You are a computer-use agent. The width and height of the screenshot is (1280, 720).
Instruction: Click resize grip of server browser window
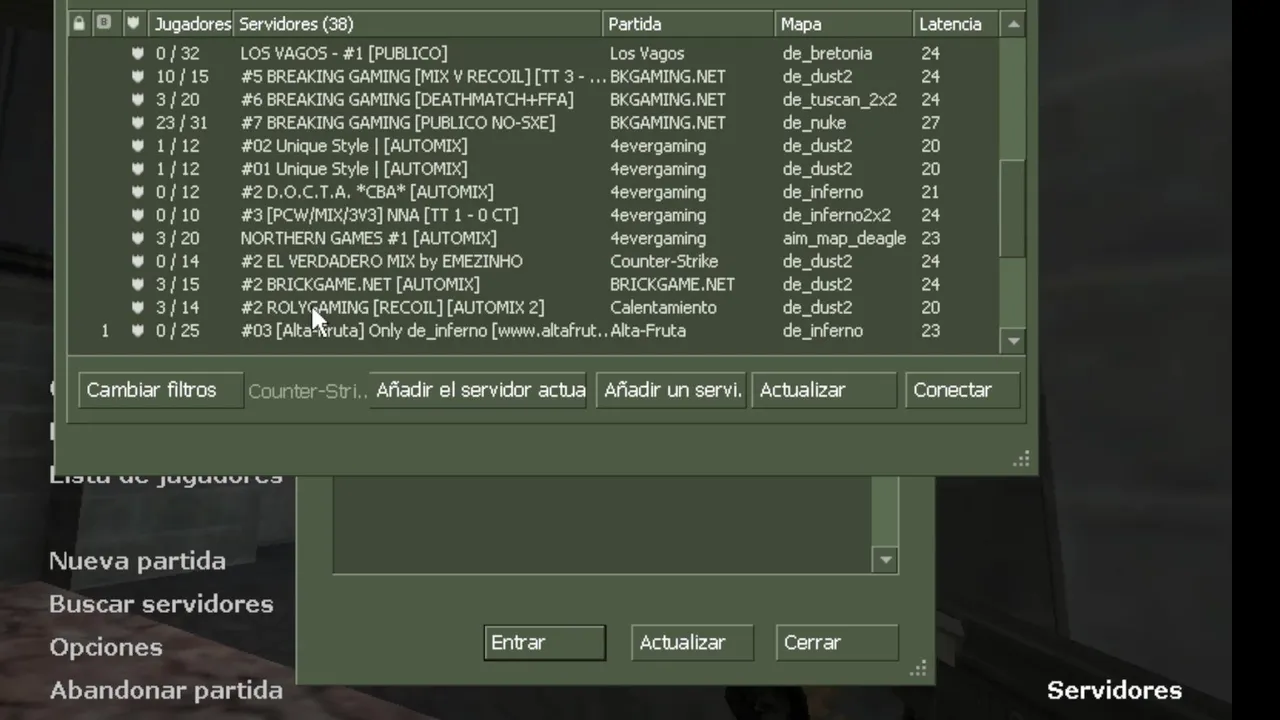click(x=1021, y=459)
